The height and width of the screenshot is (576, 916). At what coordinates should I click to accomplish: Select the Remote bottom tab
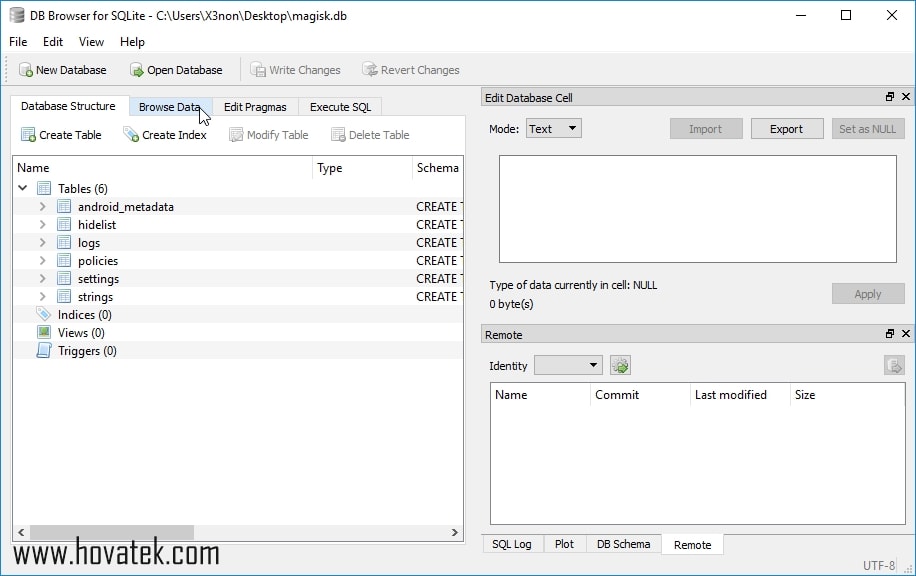(692, 544)
